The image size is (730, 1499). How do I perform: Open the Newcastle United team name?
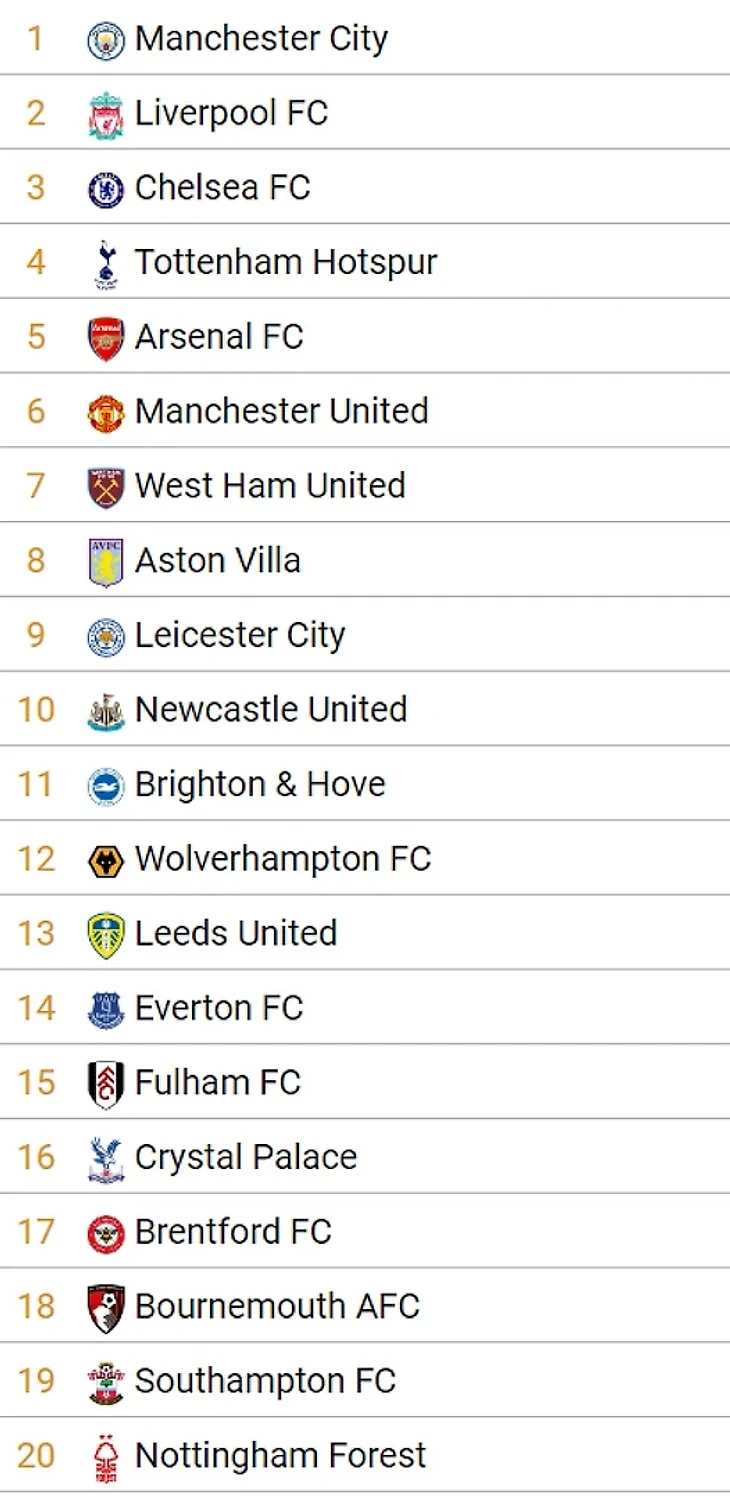(x=271, y=709)
